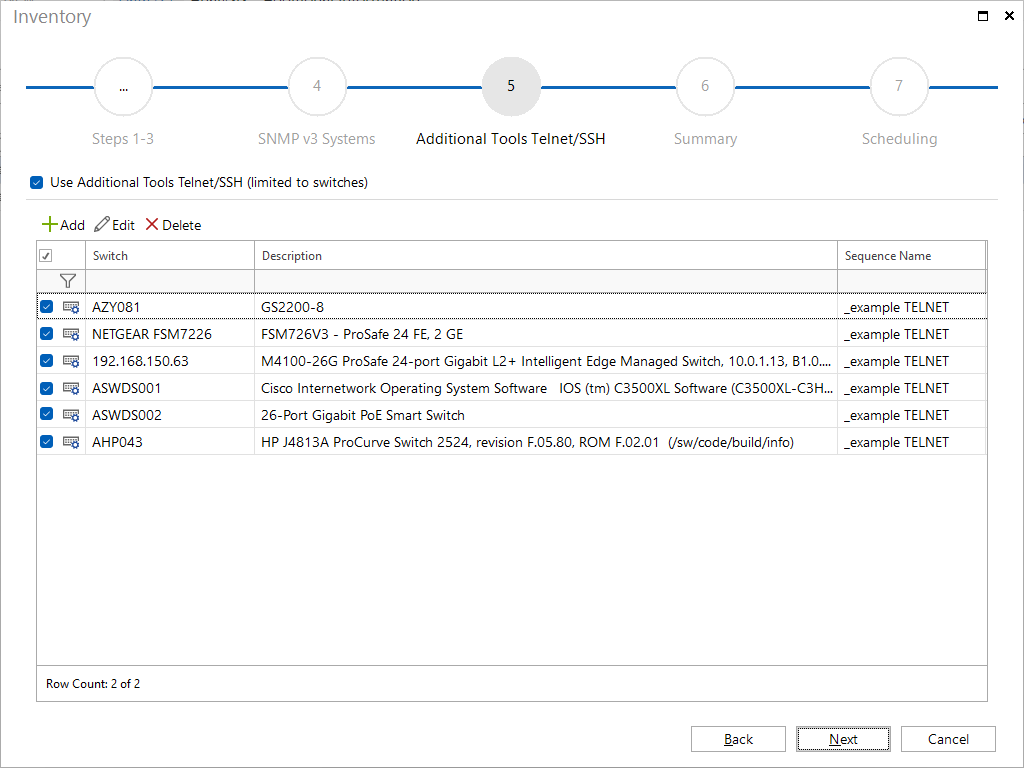
Task: Click the switch icon for AHP043
Action: pos(71,442)
